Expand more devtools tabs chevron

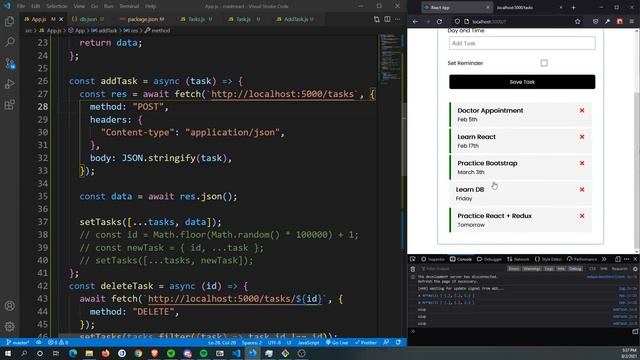coord(604,259)
